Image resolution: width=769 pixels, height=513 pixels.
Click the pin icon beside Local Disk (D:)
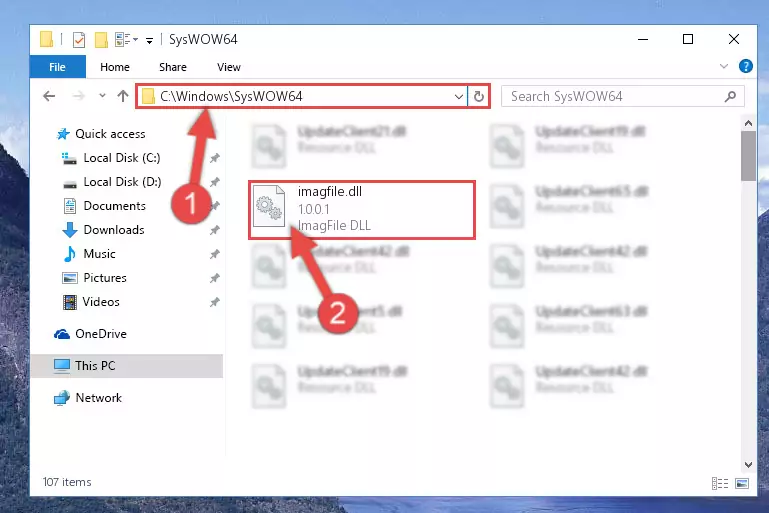(x=214, y=182)
